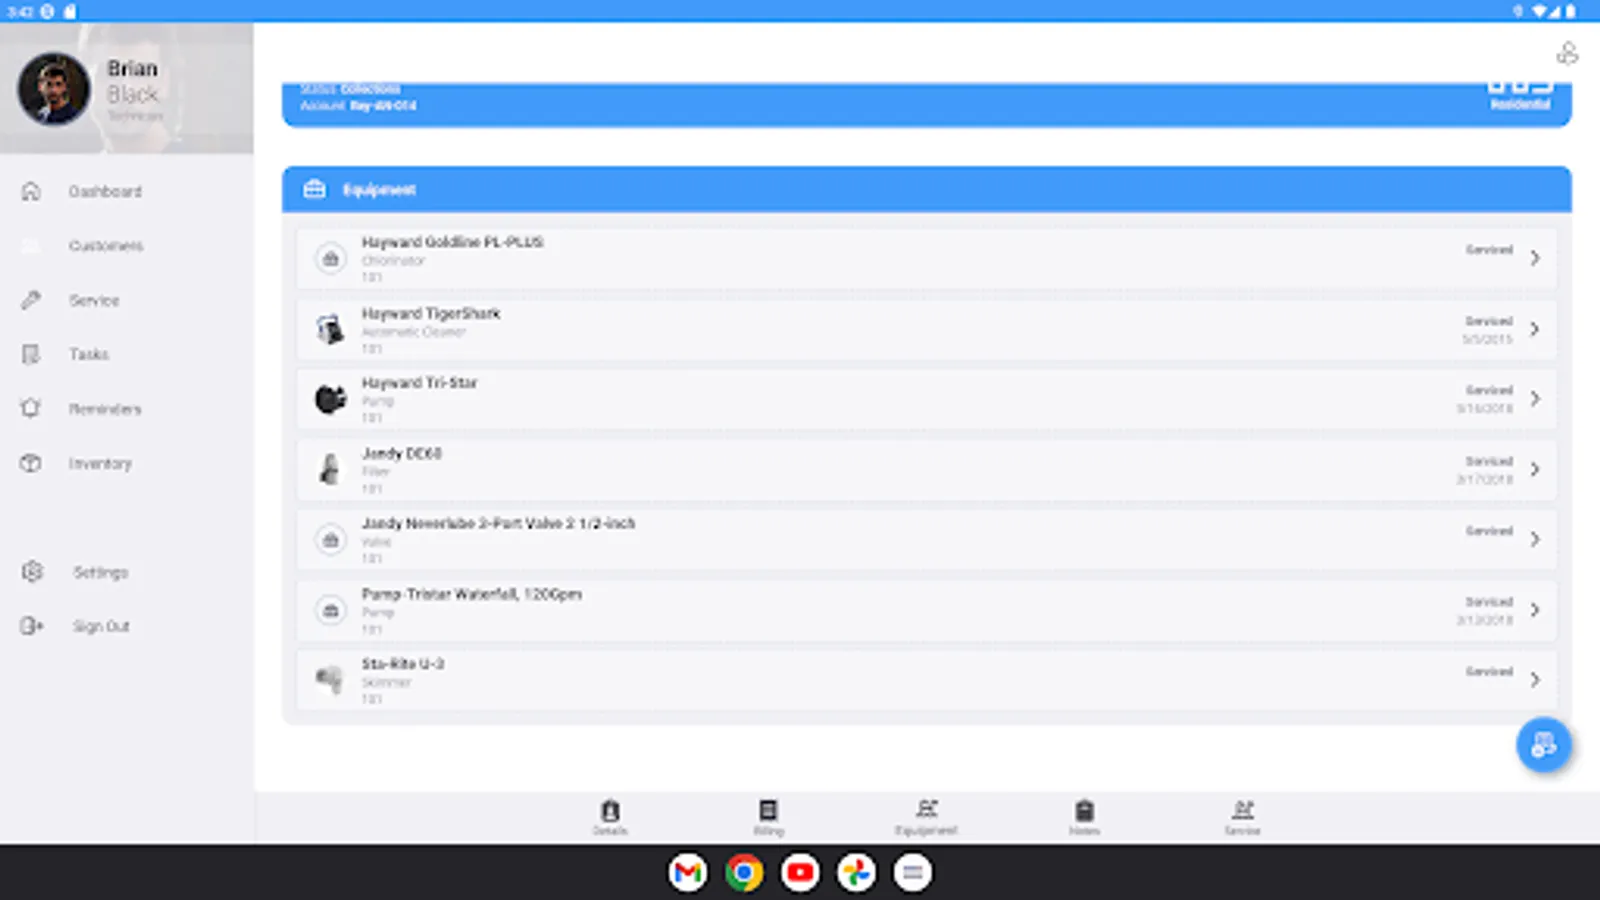Open the Sta-Rite U-3 skimmer row
This screenshot has width=1600, height=900.
click(x=926, y=680)
